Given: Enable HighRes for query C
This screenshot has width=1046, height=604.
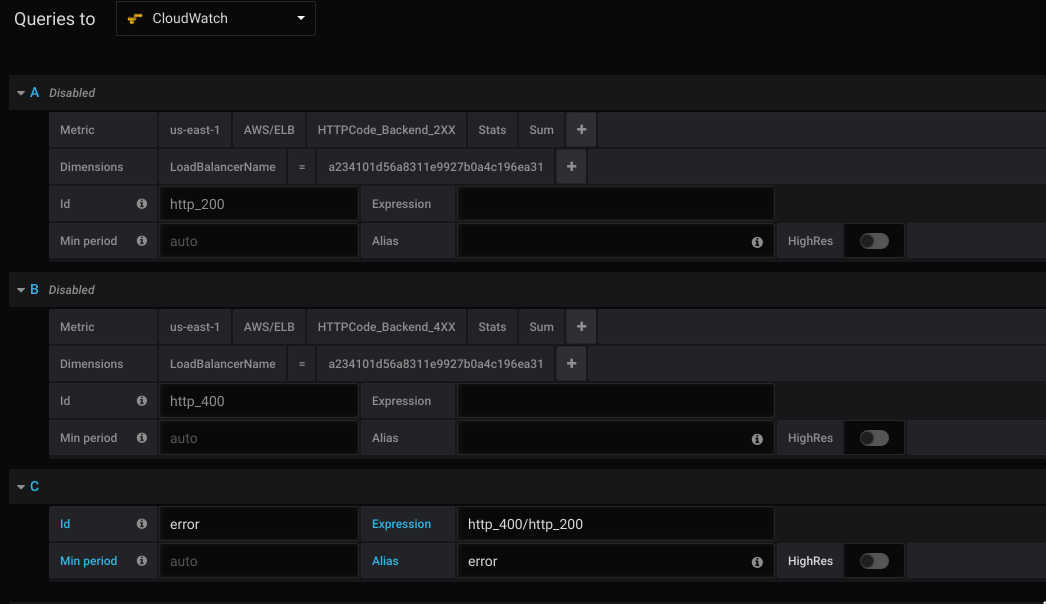Looking at the screenshot, I should (873, 561).
